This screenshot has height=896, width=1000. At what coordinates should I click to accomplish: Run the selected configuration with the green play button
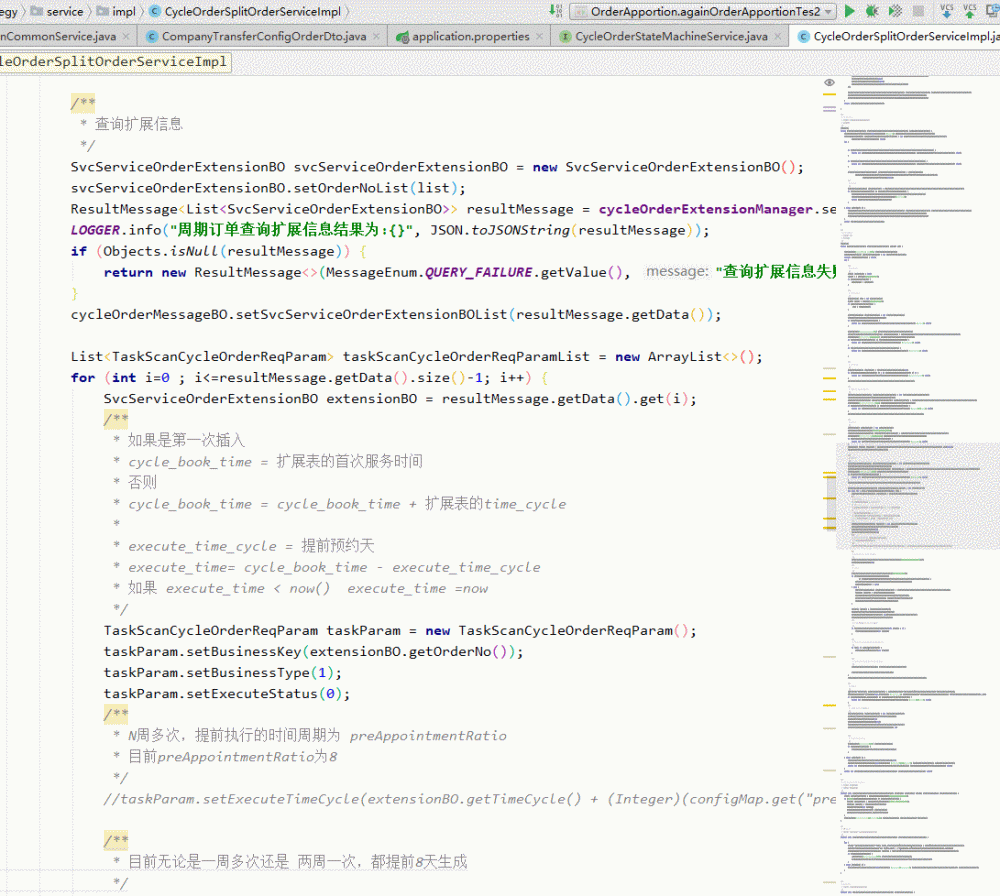coord(849,10)
